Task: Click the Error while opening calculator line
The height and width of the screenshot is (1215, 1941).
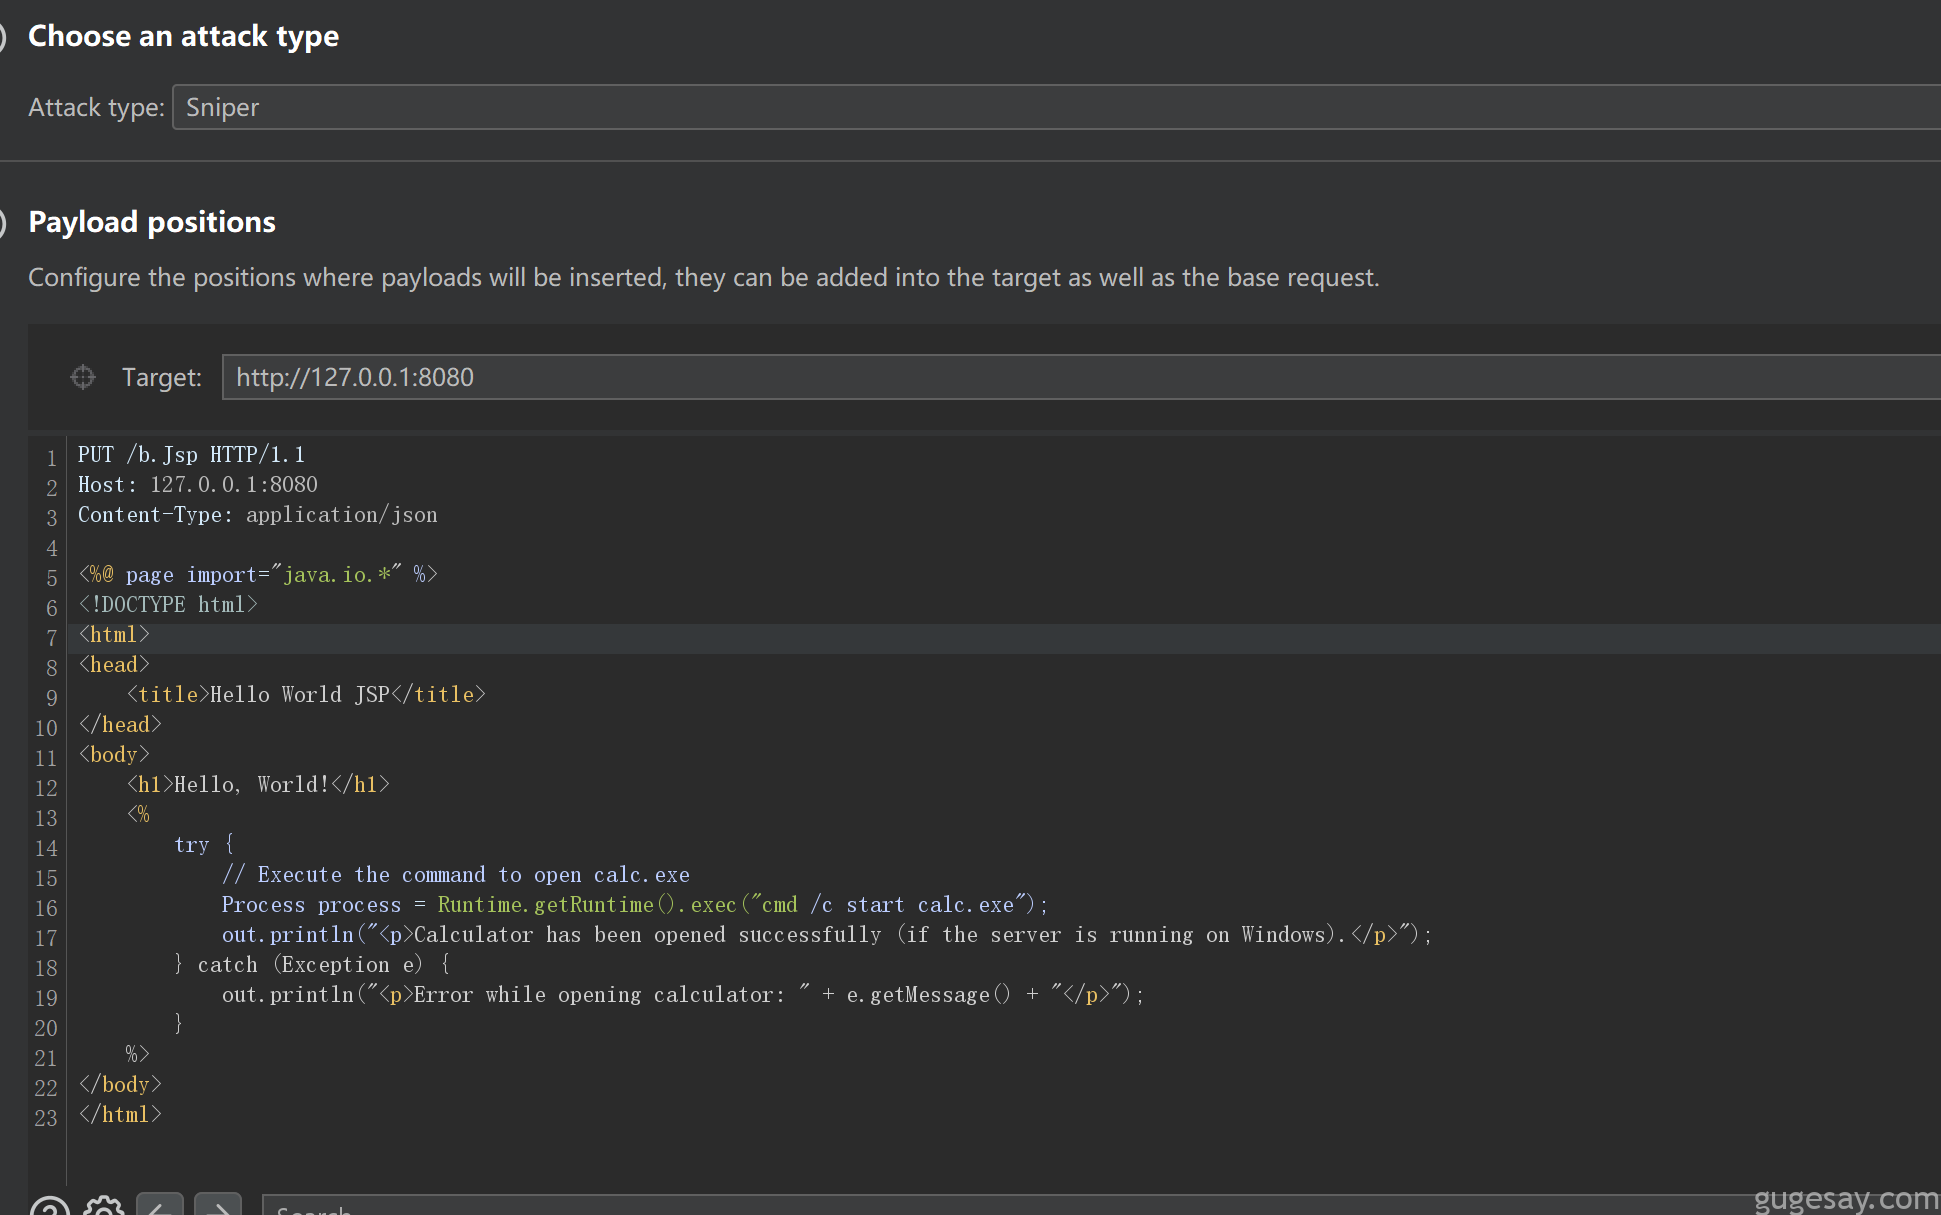Action: pos(683,995)
